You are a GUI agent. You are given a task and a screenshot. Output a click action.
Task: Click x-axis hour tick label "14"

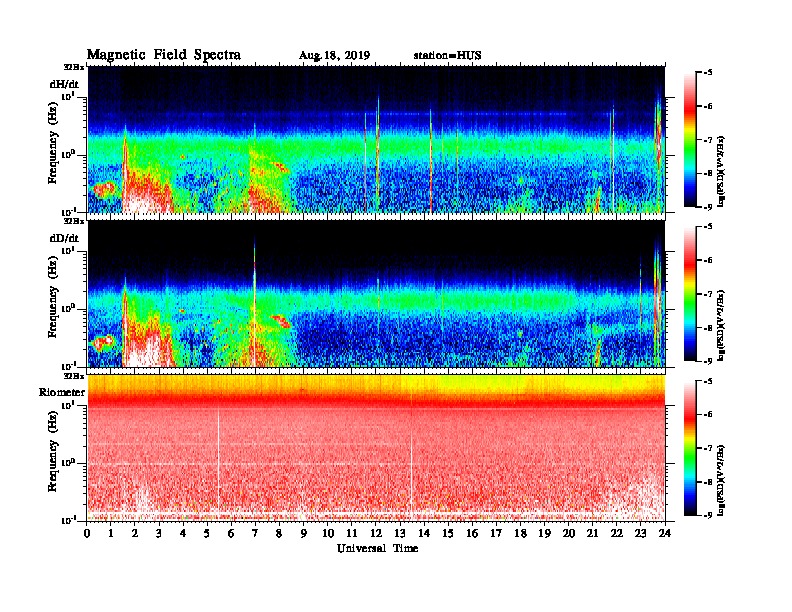coord(424,533)
